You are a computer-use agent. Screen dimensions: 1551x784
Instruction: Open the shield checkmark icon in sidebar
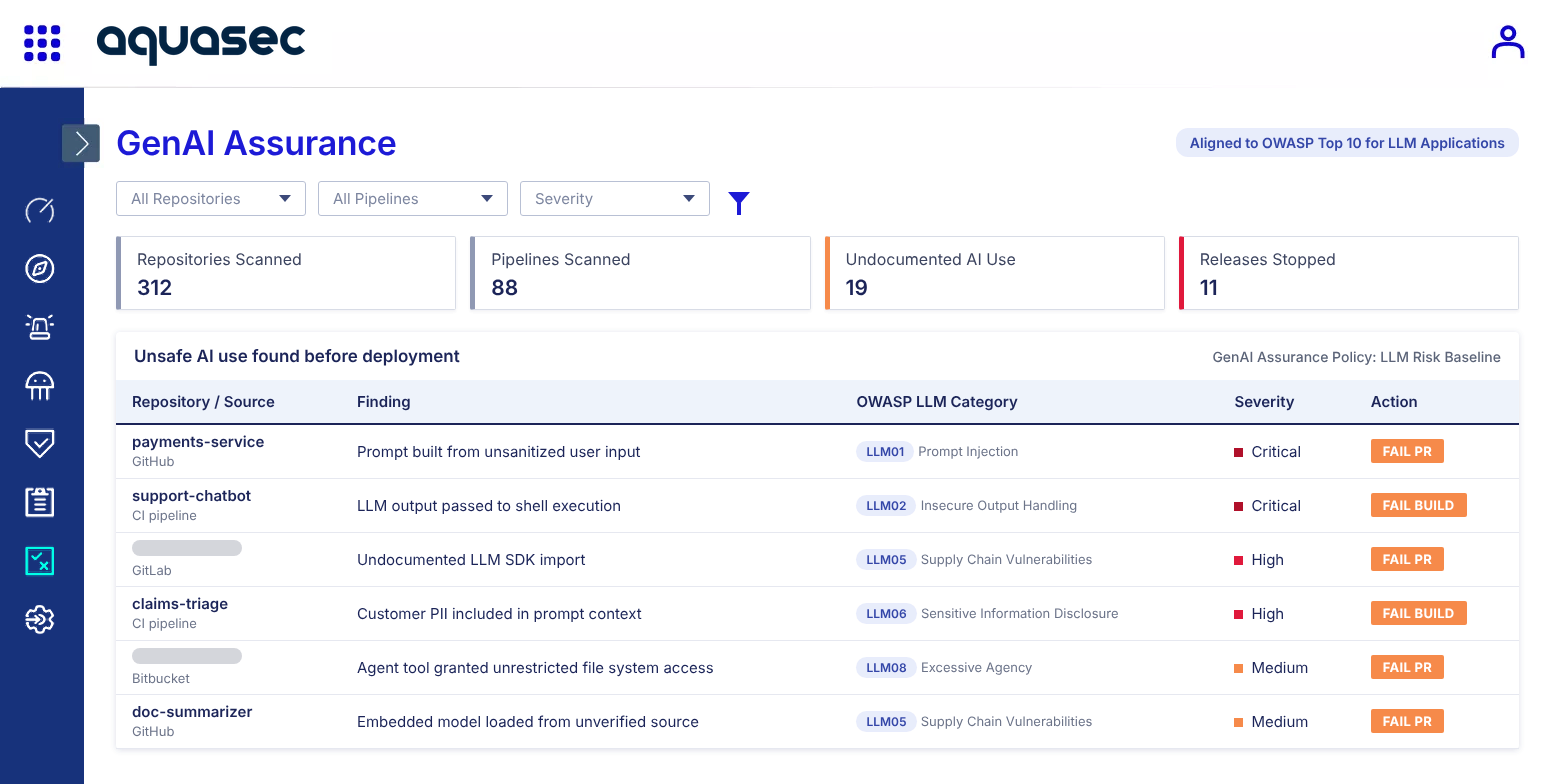(x=40, y=443)
